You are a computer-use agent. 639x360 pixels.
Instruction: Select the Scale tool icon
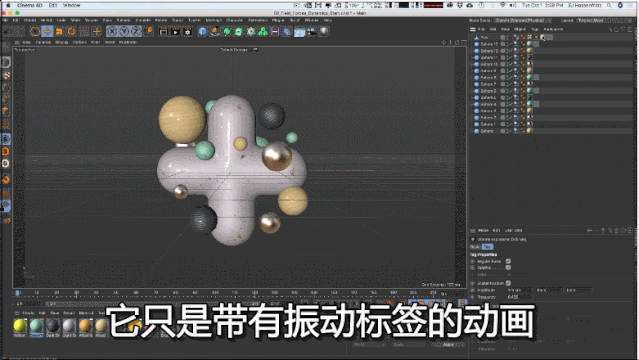pos(59,31)
